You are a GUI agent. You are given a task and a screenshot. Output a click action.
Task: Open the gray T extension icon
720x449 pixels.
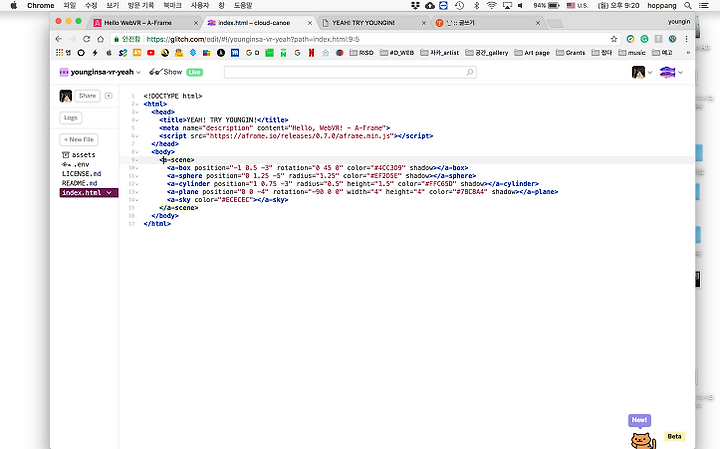(658, 39)
